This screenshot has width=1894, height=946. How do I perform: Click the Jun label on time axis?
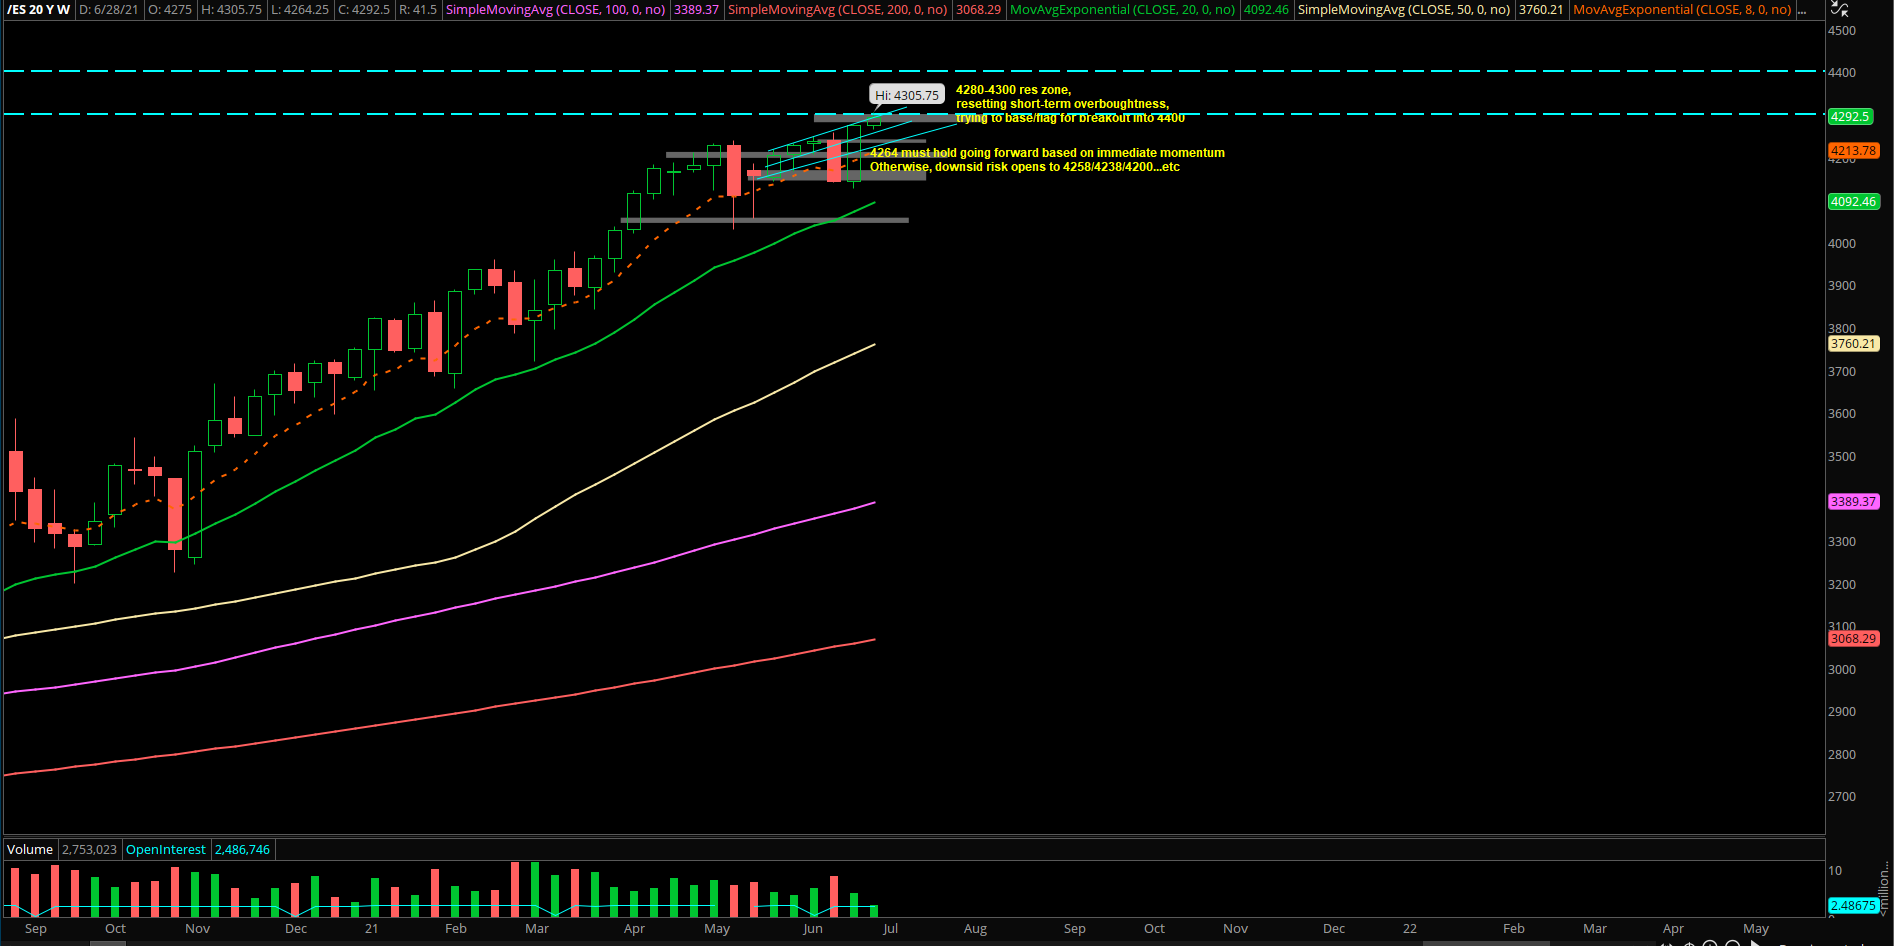pyautogui.click(x=813, y=929)
